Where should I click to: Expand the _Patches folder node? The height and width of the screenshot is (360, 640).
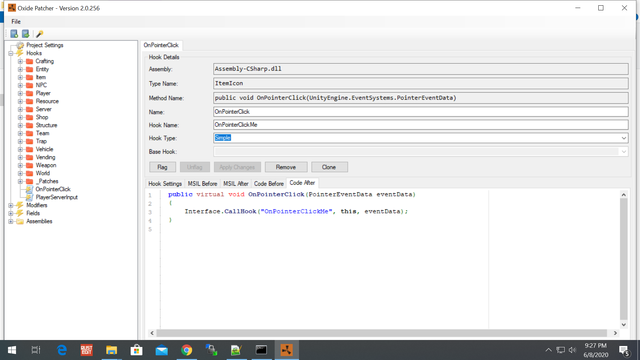[x=20, y=181]
